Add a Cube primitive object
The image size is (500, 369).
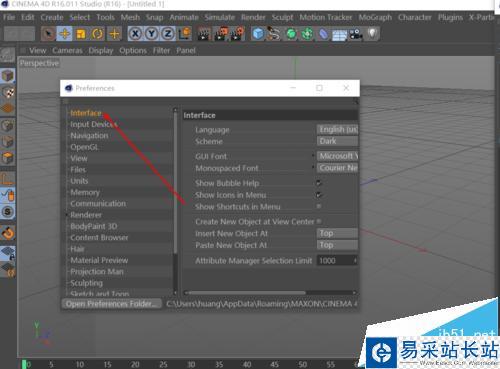(258, 34)
